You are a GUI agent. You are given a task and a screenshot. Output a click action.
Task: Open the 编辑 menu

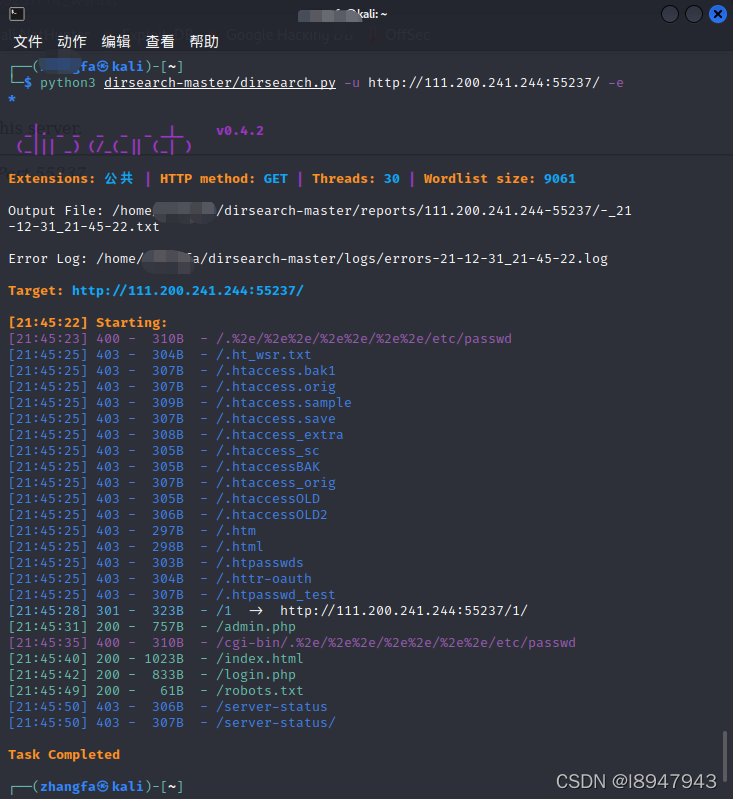click(x=116, y=41)
